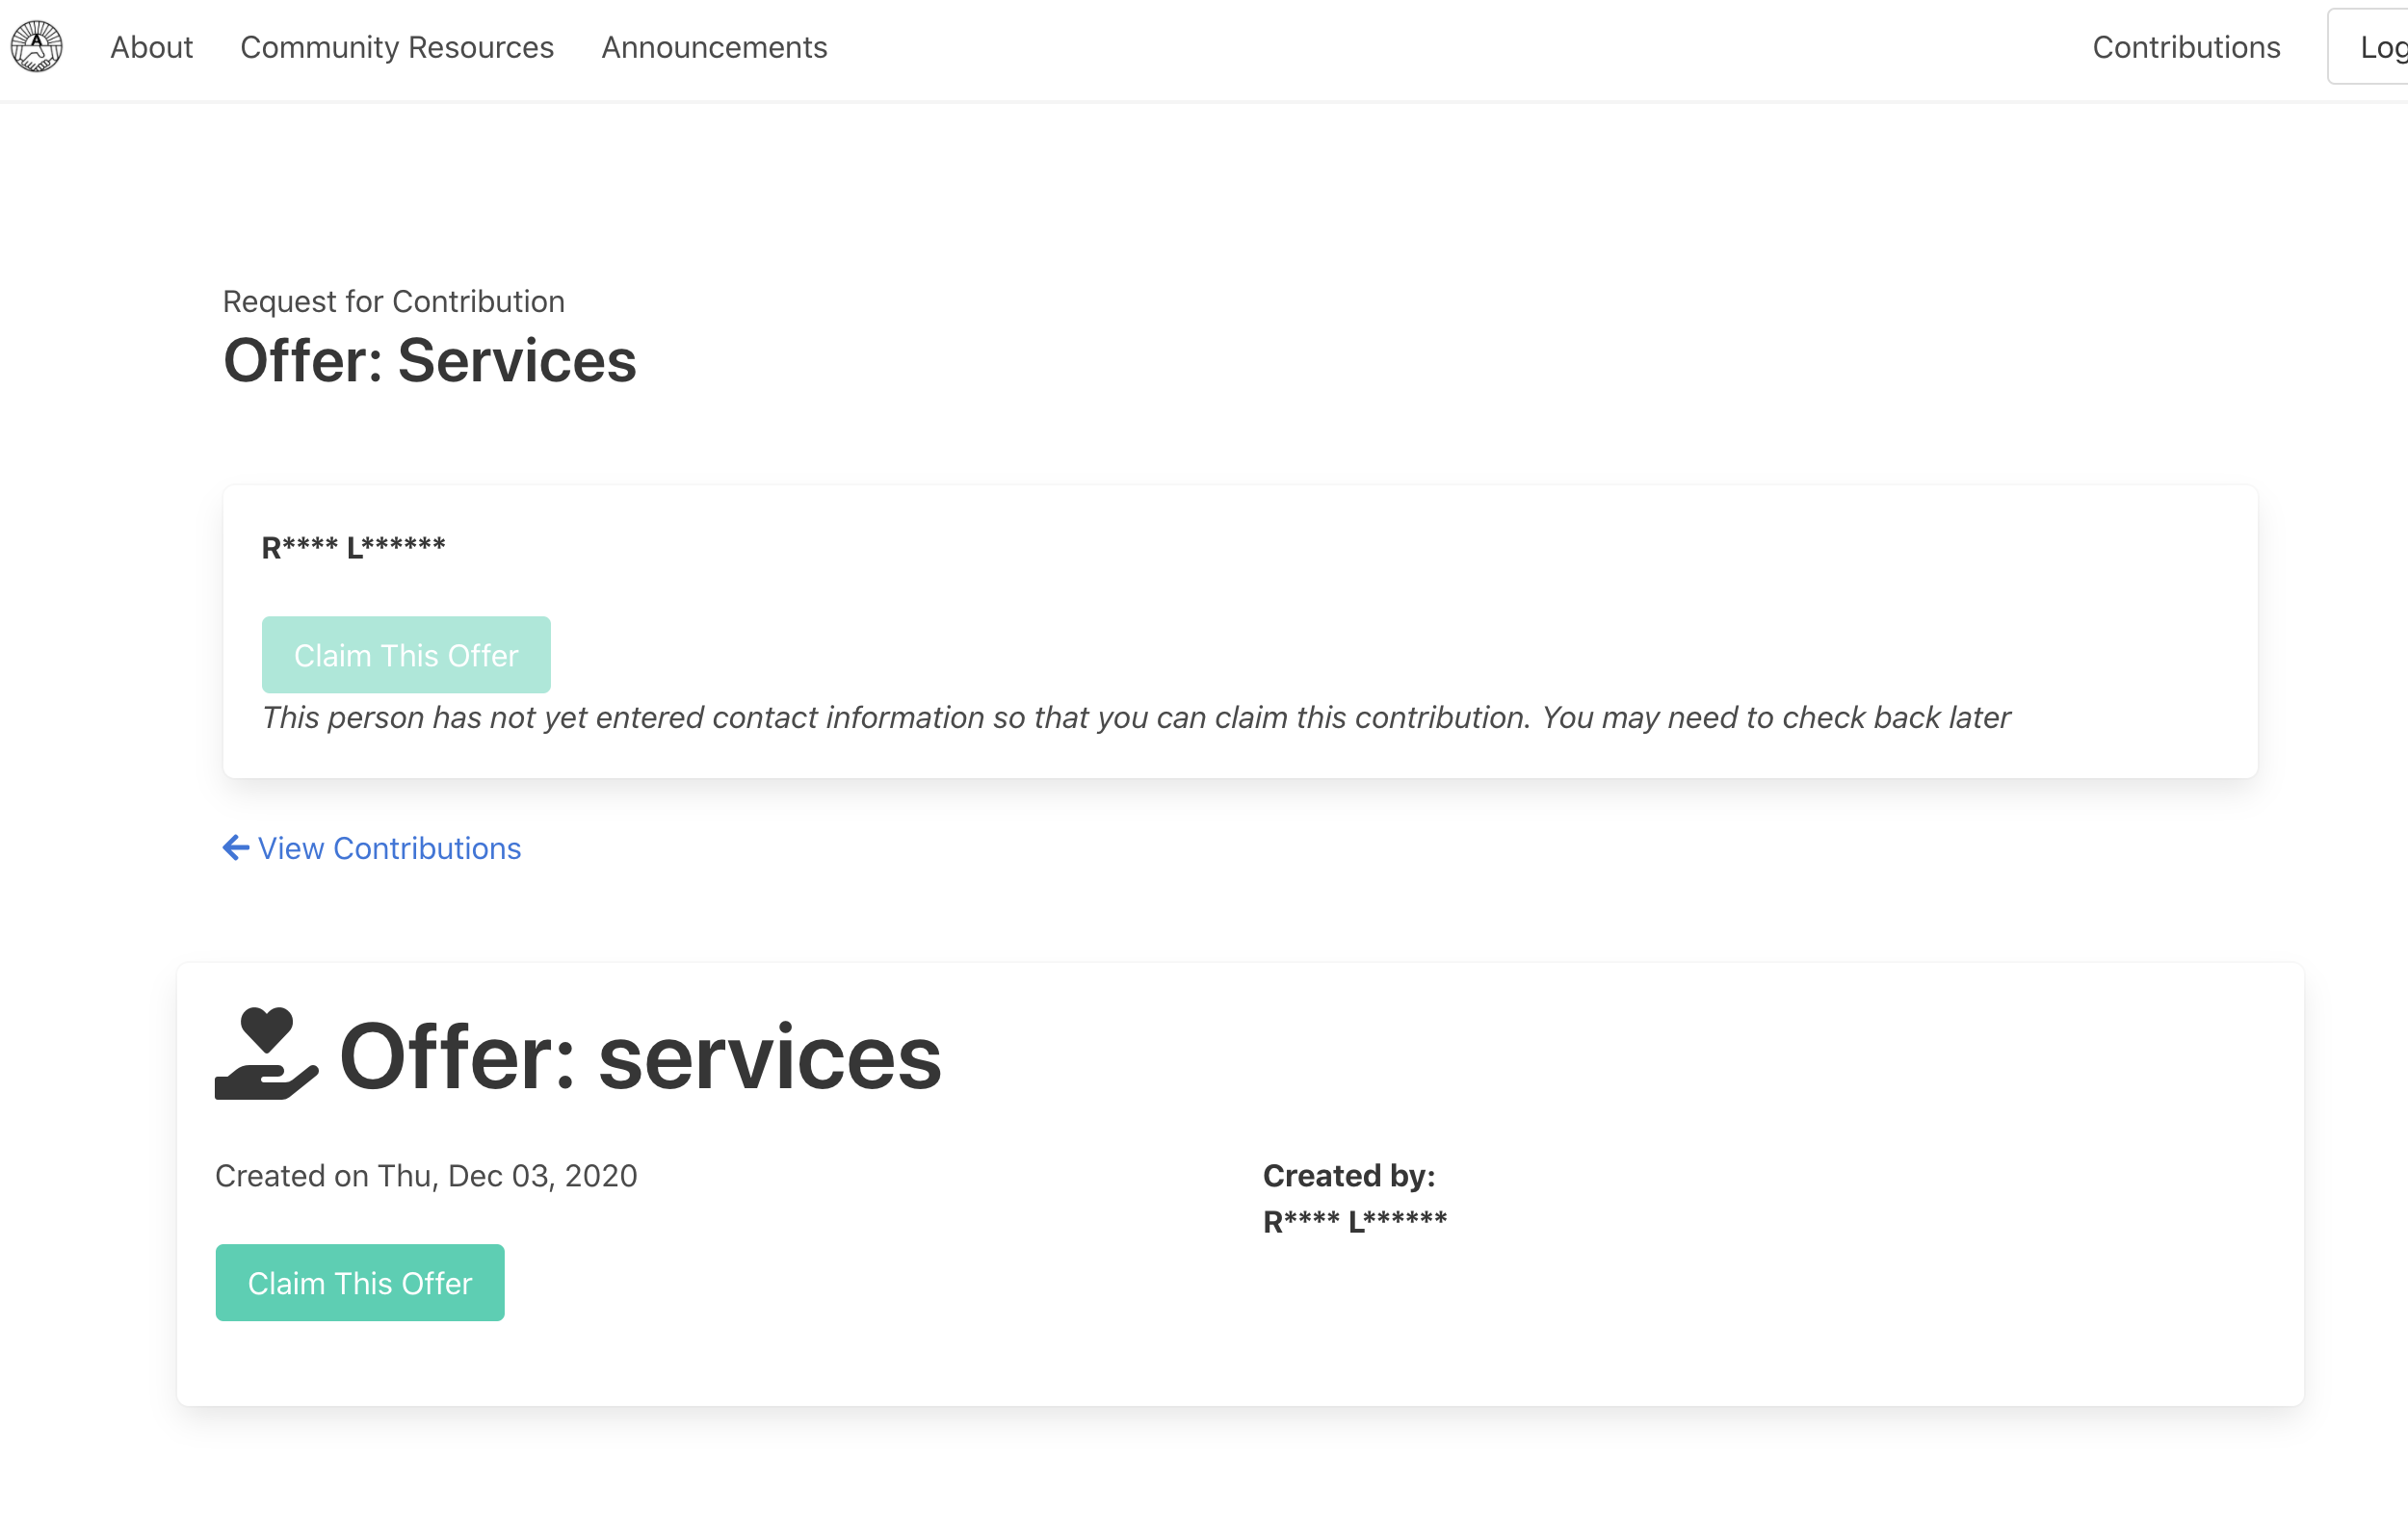Open the About page
2408x1535 pixels.
[x=151, y=47]
